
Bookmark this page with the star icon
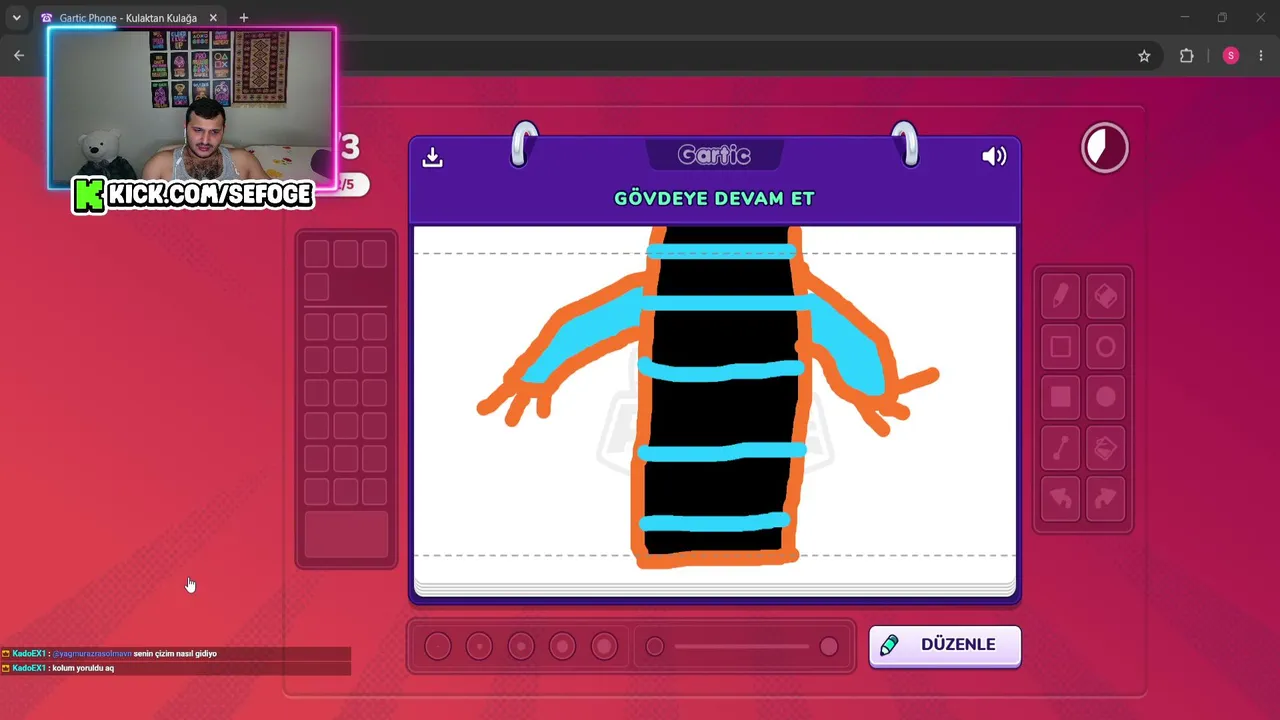click(1144, 56)
